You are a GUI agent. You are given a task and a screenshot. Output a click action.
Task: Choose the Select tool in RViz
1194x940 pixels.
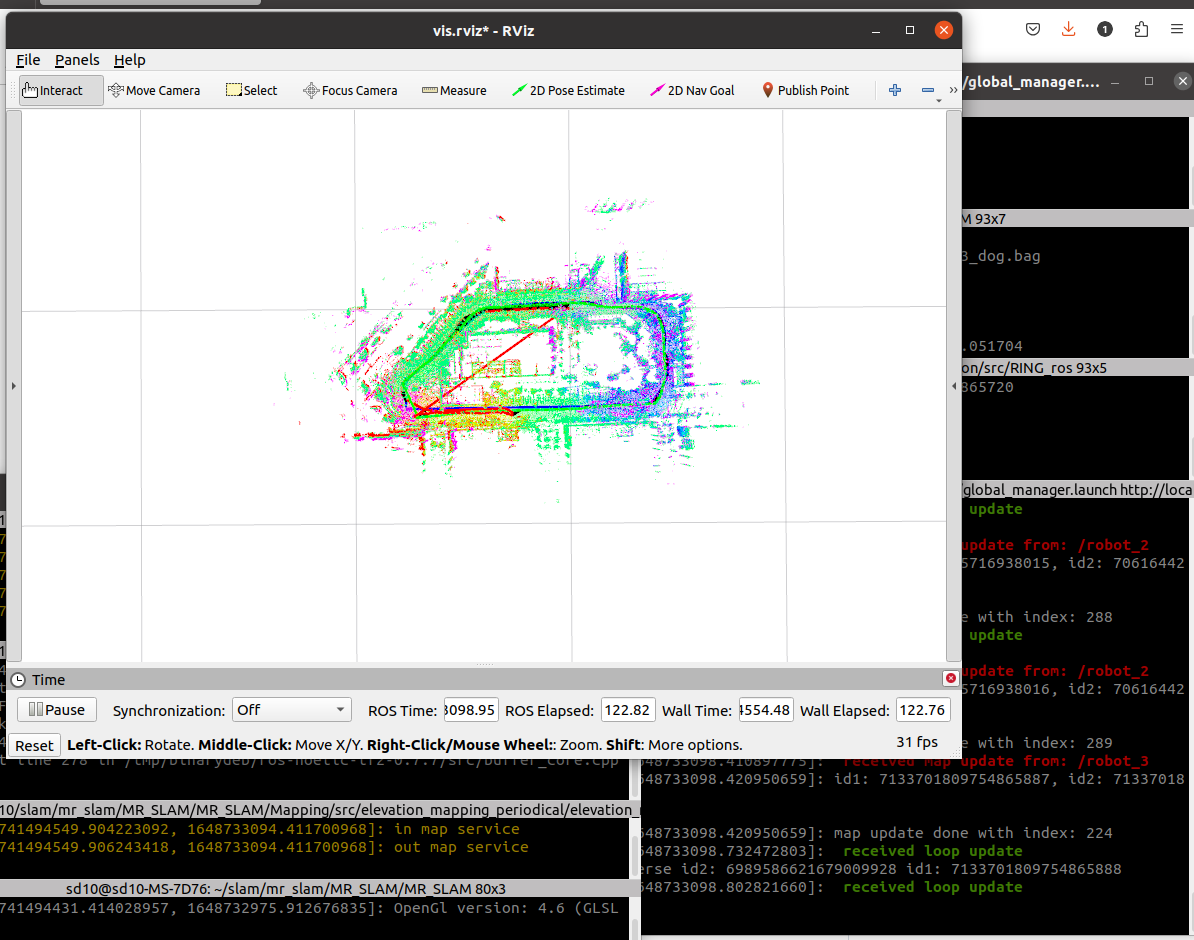[x=251, y=90]
